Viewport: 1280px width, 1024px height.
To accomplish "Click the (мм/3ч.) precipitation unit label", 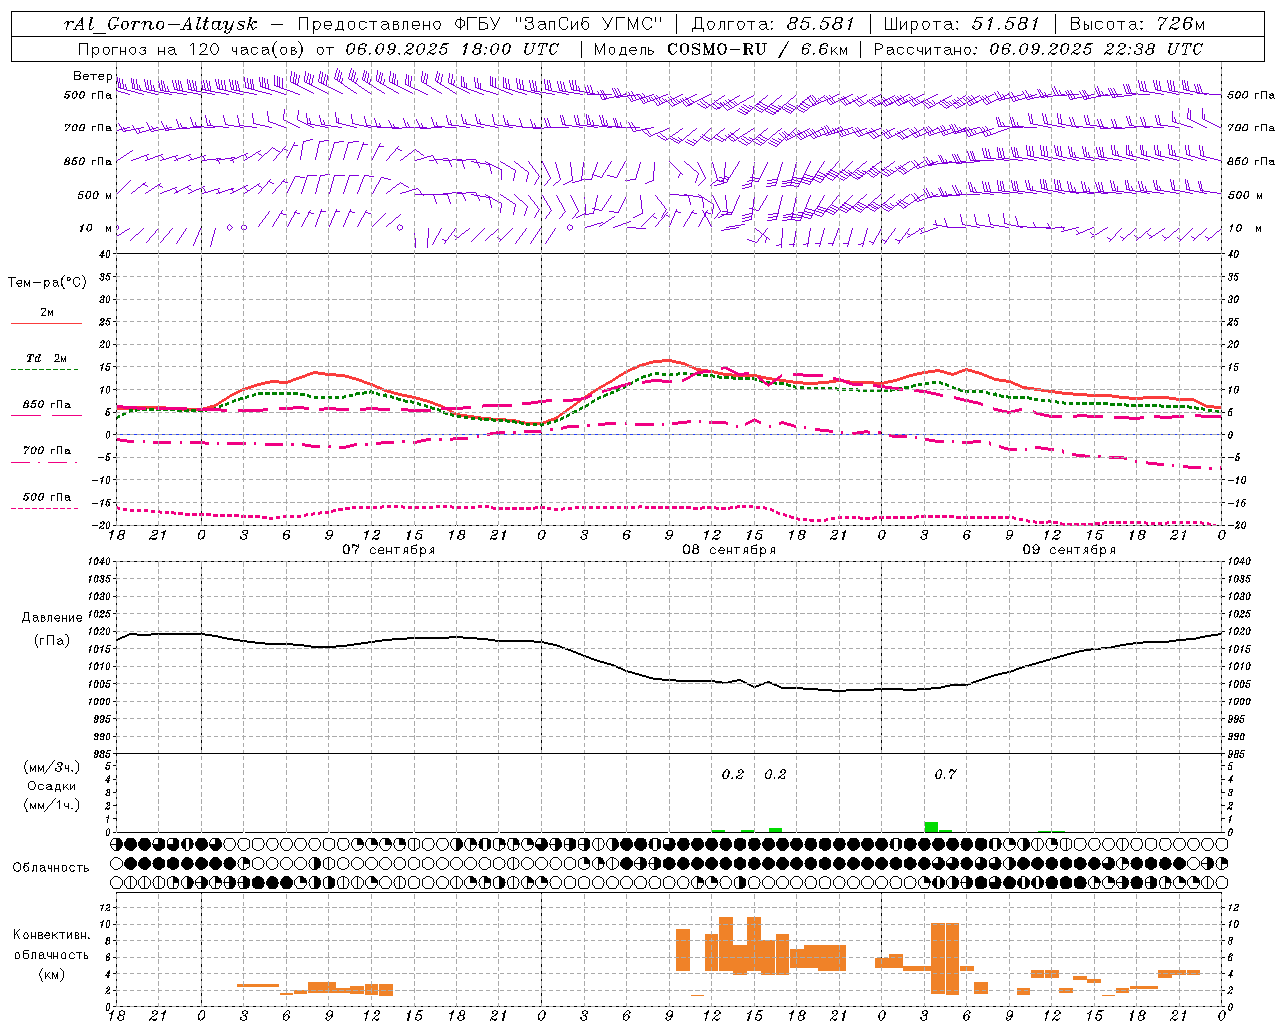I will 52,768.
